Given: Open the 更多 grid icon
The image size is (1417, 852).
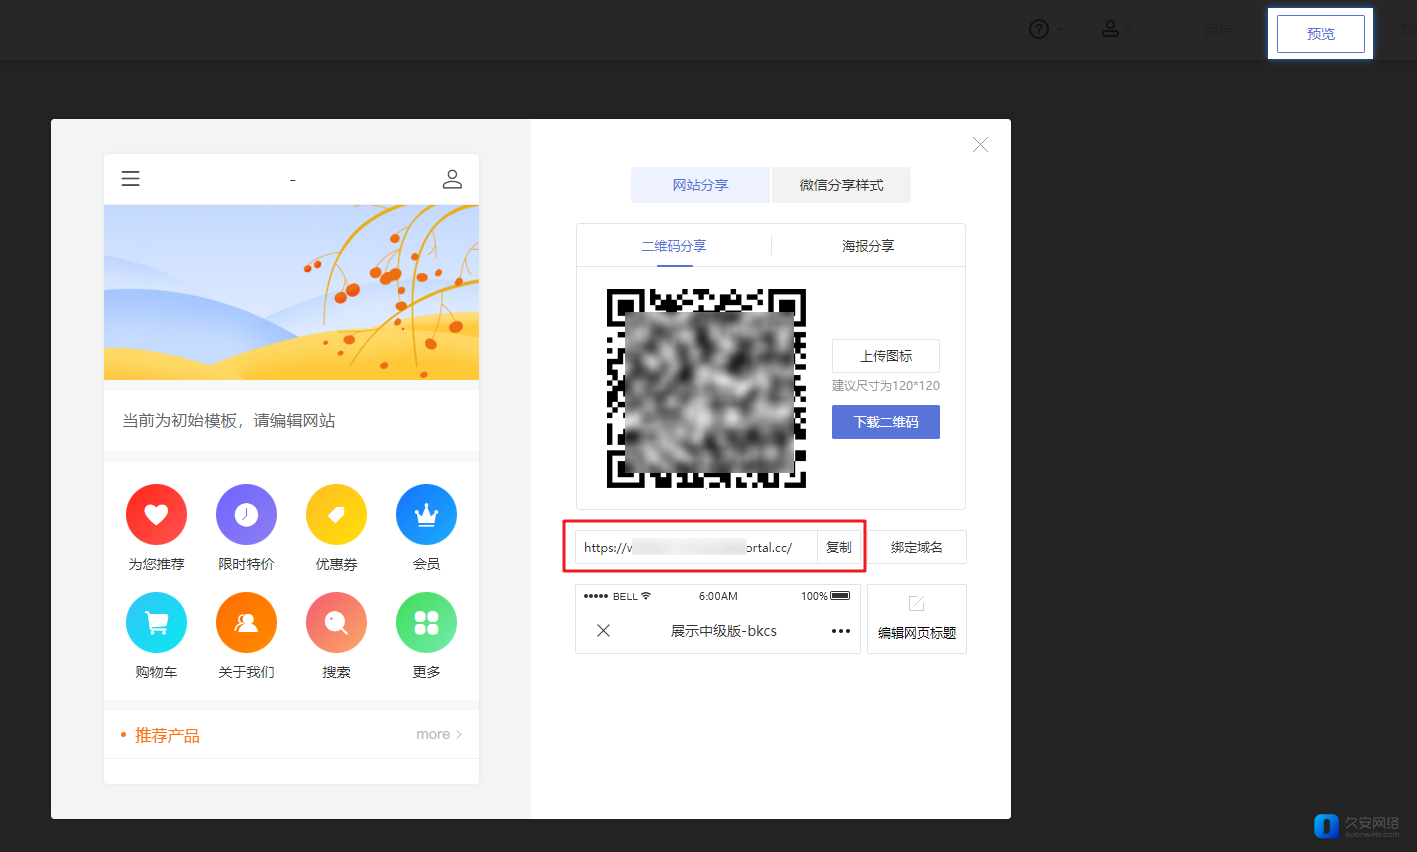Looking at the screenshot, I should pos(426,623).
